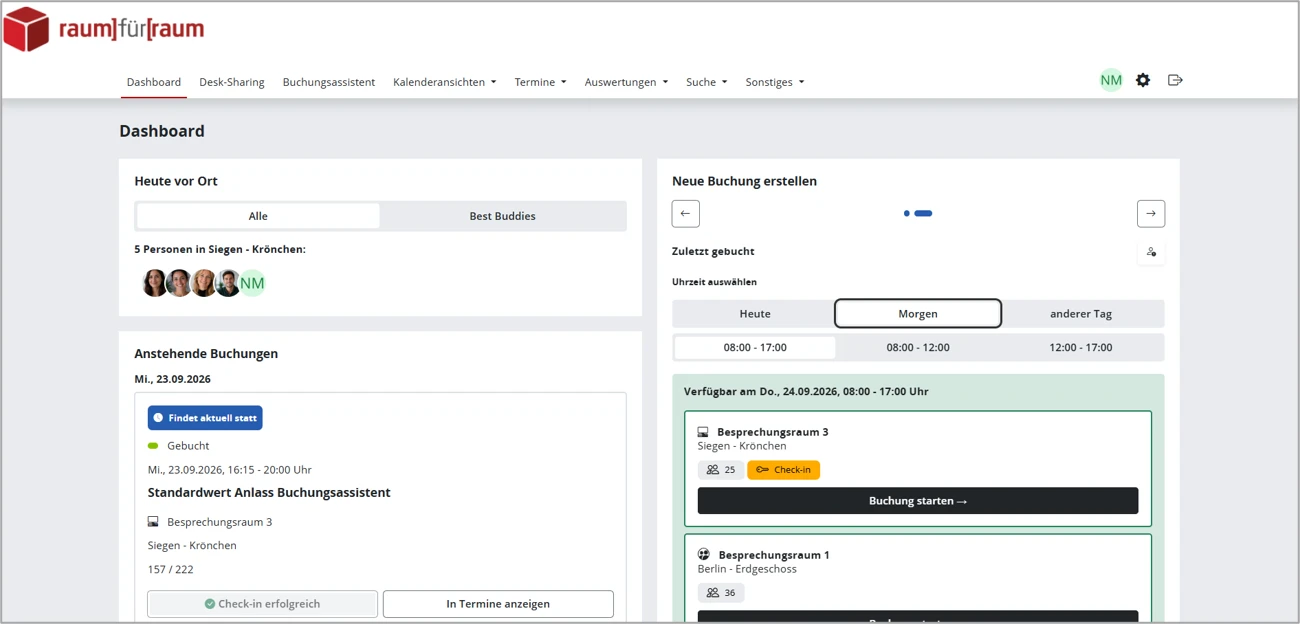Click the orange Check-in key badge

[783, 470]
